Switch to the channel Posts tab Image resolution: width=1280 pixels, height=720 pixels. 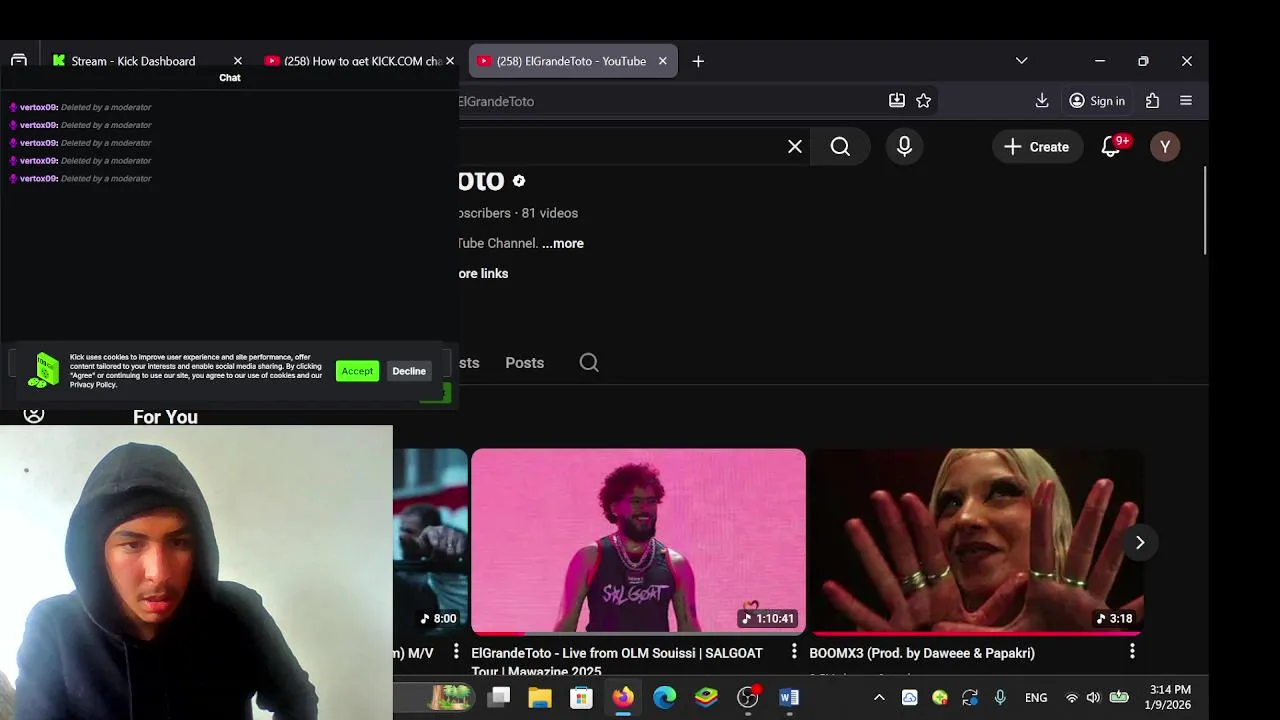525,363
